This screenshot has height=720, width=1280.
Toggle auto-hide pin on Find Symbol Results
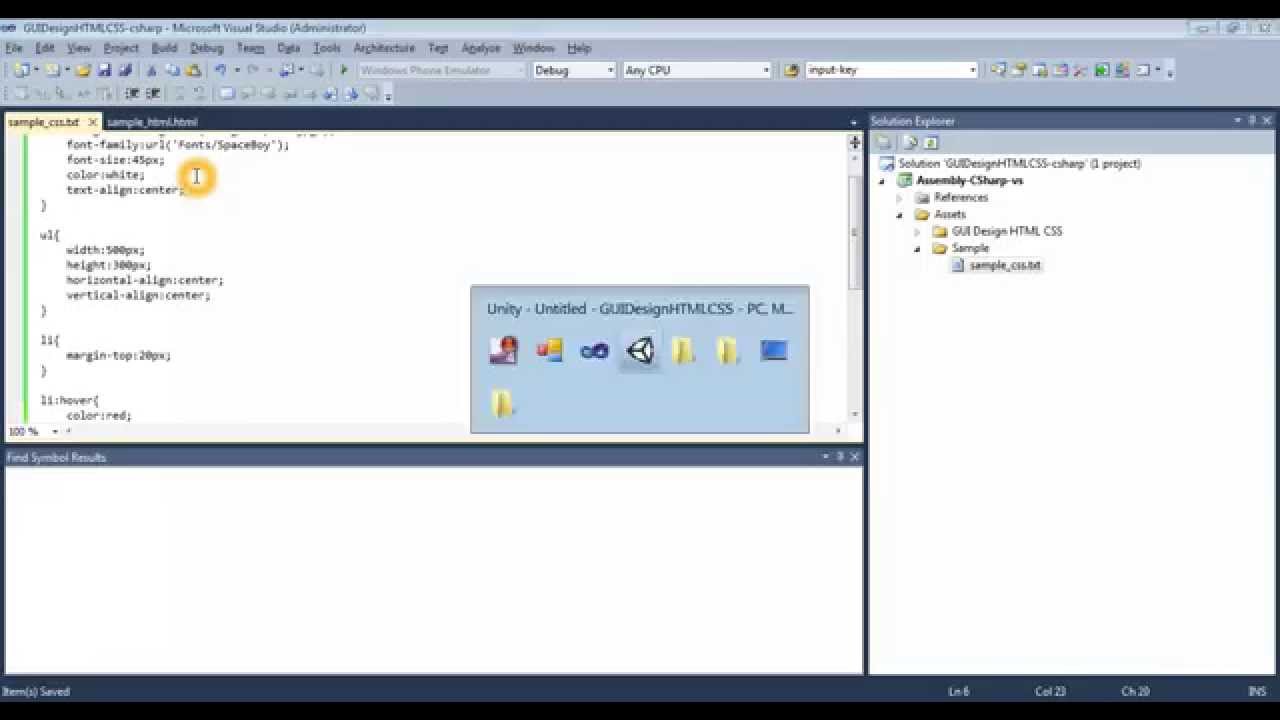click(x=840, y=457)
